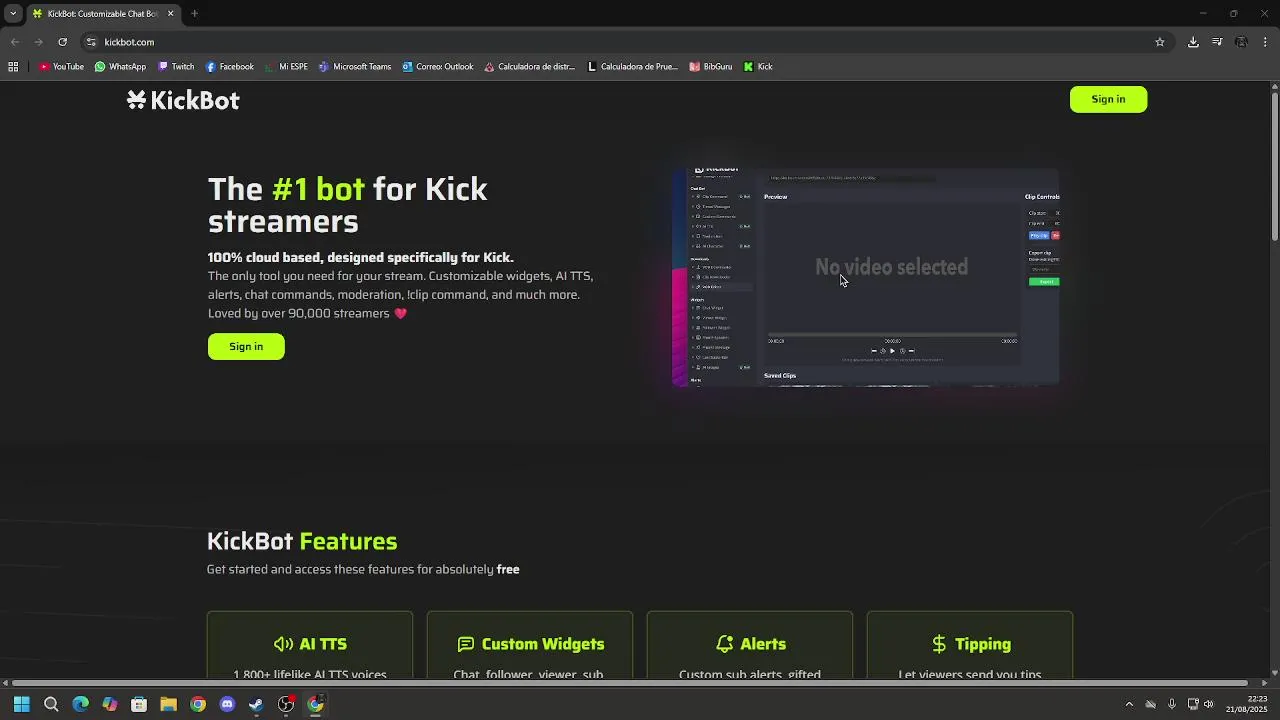Open Steam from the taskbar
The height and width of the screenshot is (720, 1280).
(256, 704)
